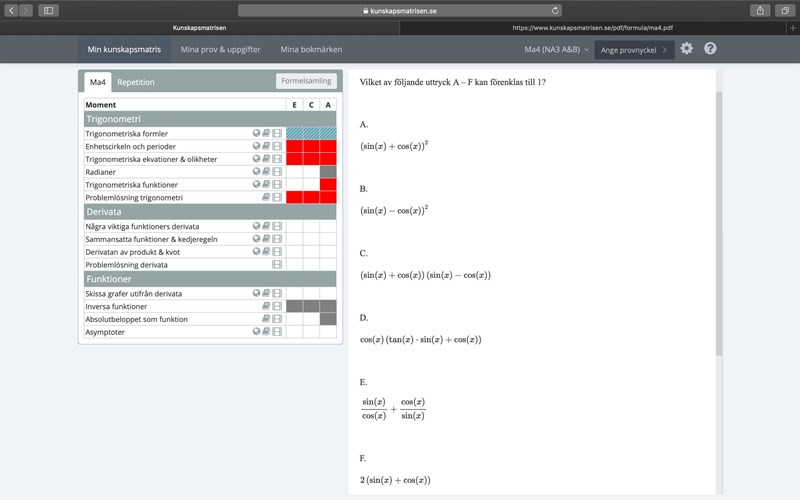Open new Safari tab with plus icon
Image resolution: width=800 pixels, height=500 pixels.
click(792, 28)
